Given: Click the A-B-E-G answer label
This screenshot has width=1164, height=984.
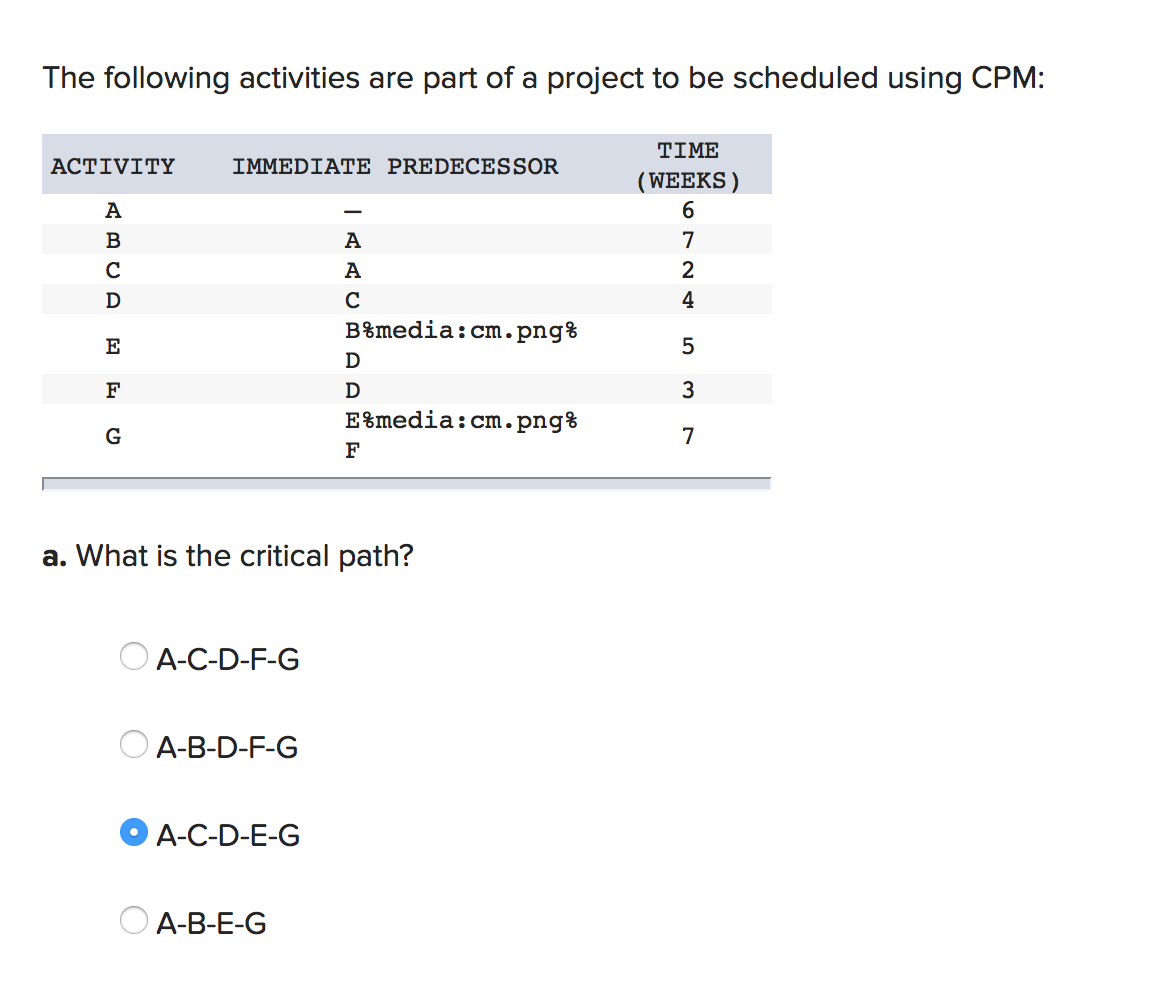Looking at the screenshot, I should tap(212, 923).
